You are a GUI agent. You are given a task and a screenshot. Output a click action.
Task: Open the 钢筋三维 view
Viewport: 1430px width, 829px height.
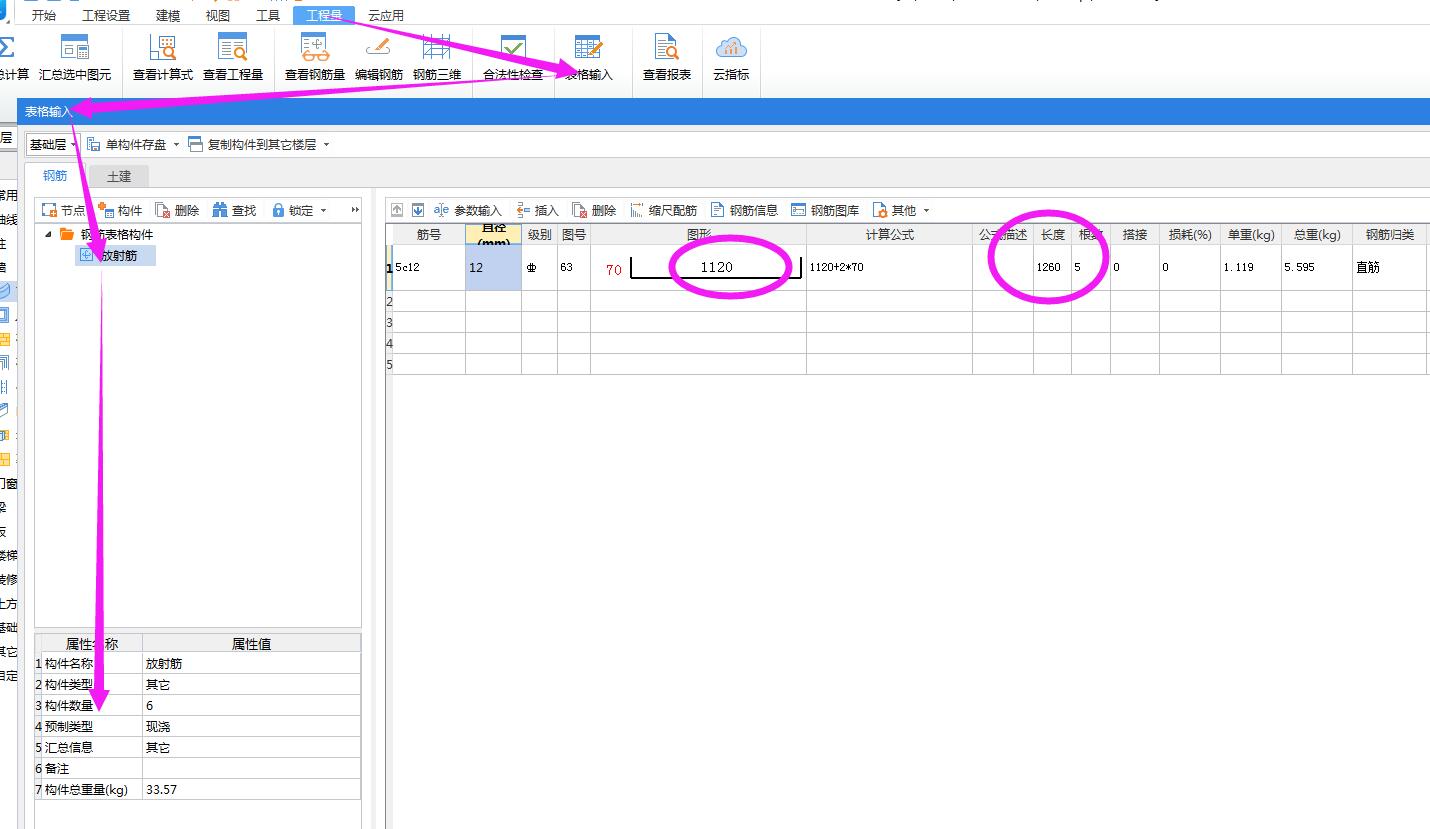tap(437, 58)
